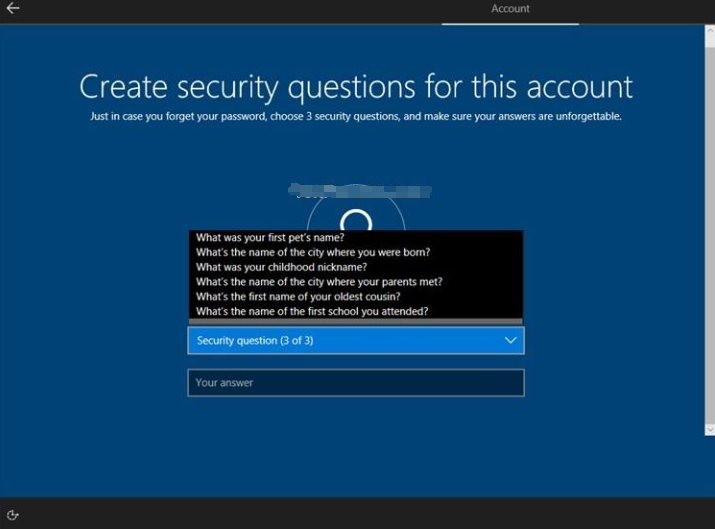Select 'first name of your oldest cousin' option
The width and height of the screenshot is (715, 529).
tap(298, 297)
